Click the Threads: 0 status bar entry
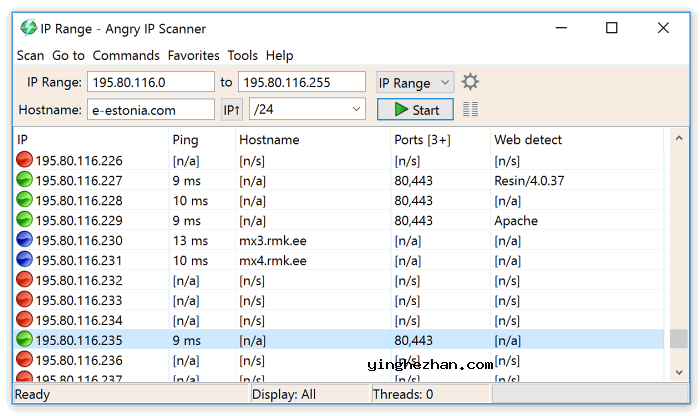 [403, 394]
